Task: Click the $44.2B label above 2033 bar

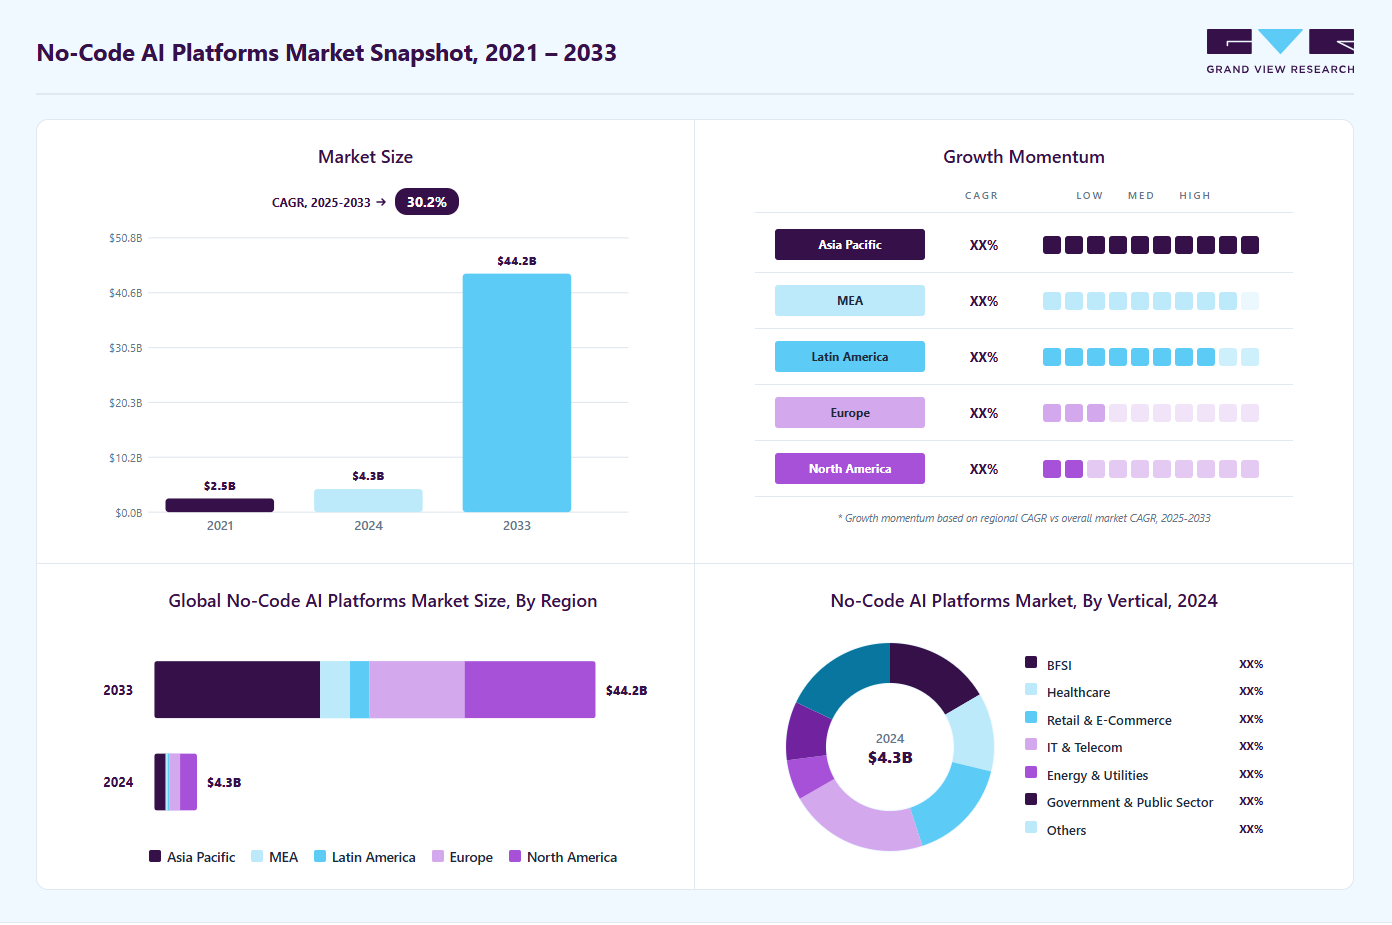Action: (x=517, y=261)
